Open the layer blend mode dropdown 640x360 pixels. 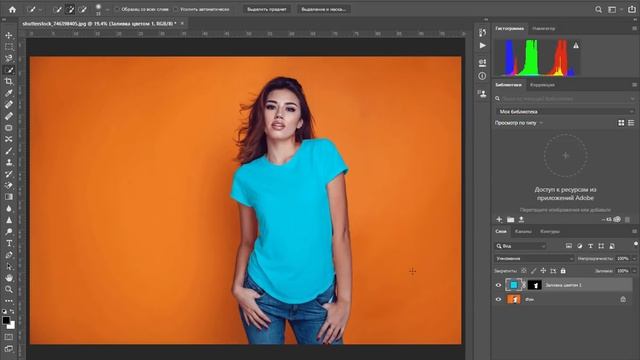pyautogui.click(x=534, y=258)
